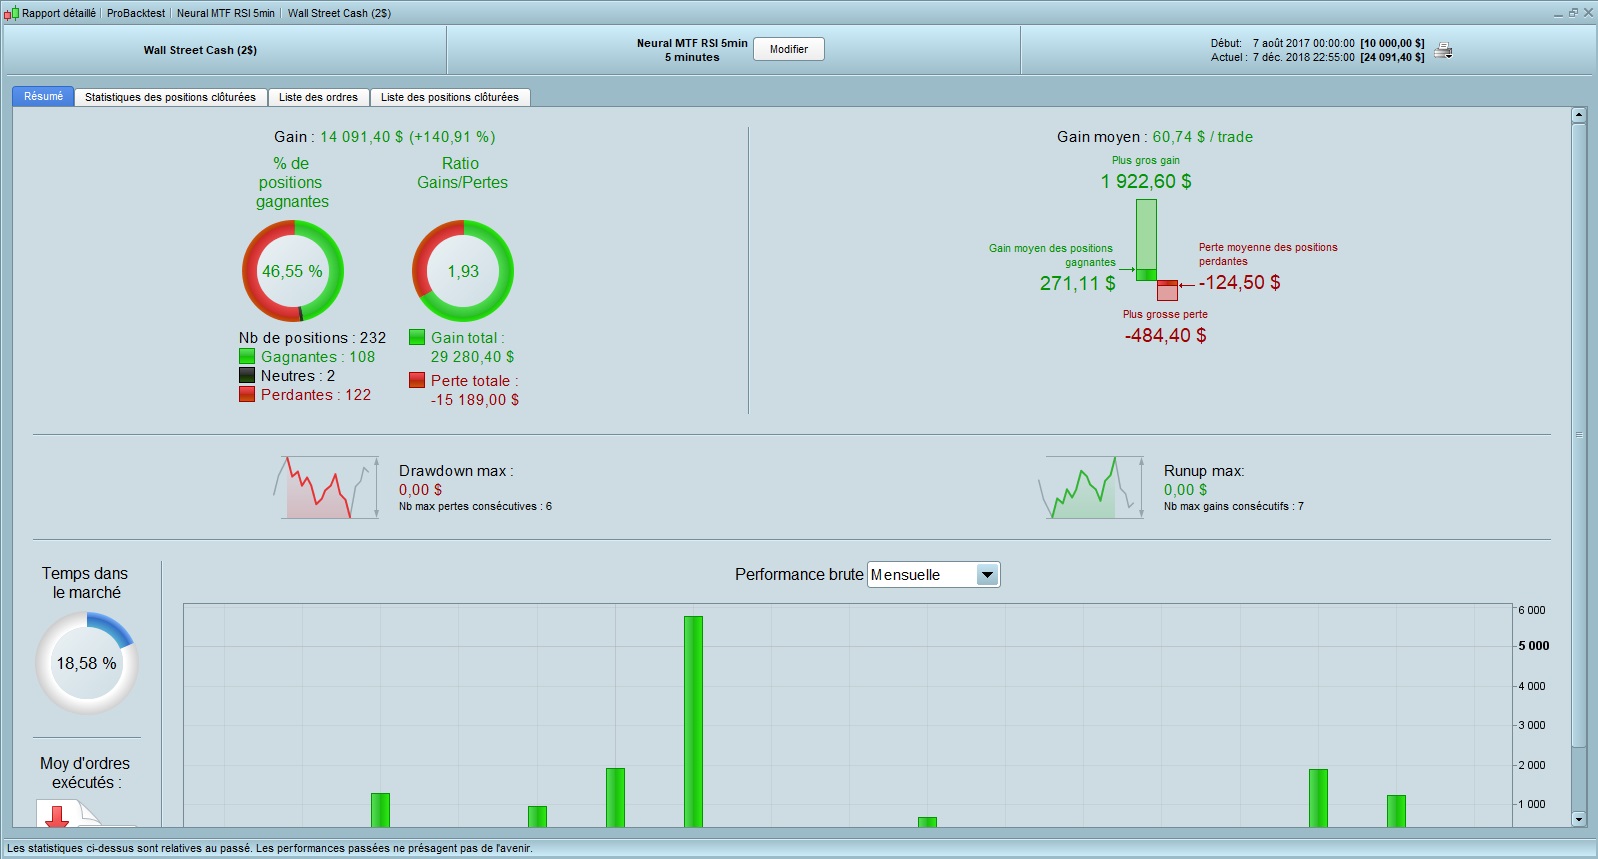Switch to the Résumé tab
Screen dimensions: 1598x859
point(43,96)
